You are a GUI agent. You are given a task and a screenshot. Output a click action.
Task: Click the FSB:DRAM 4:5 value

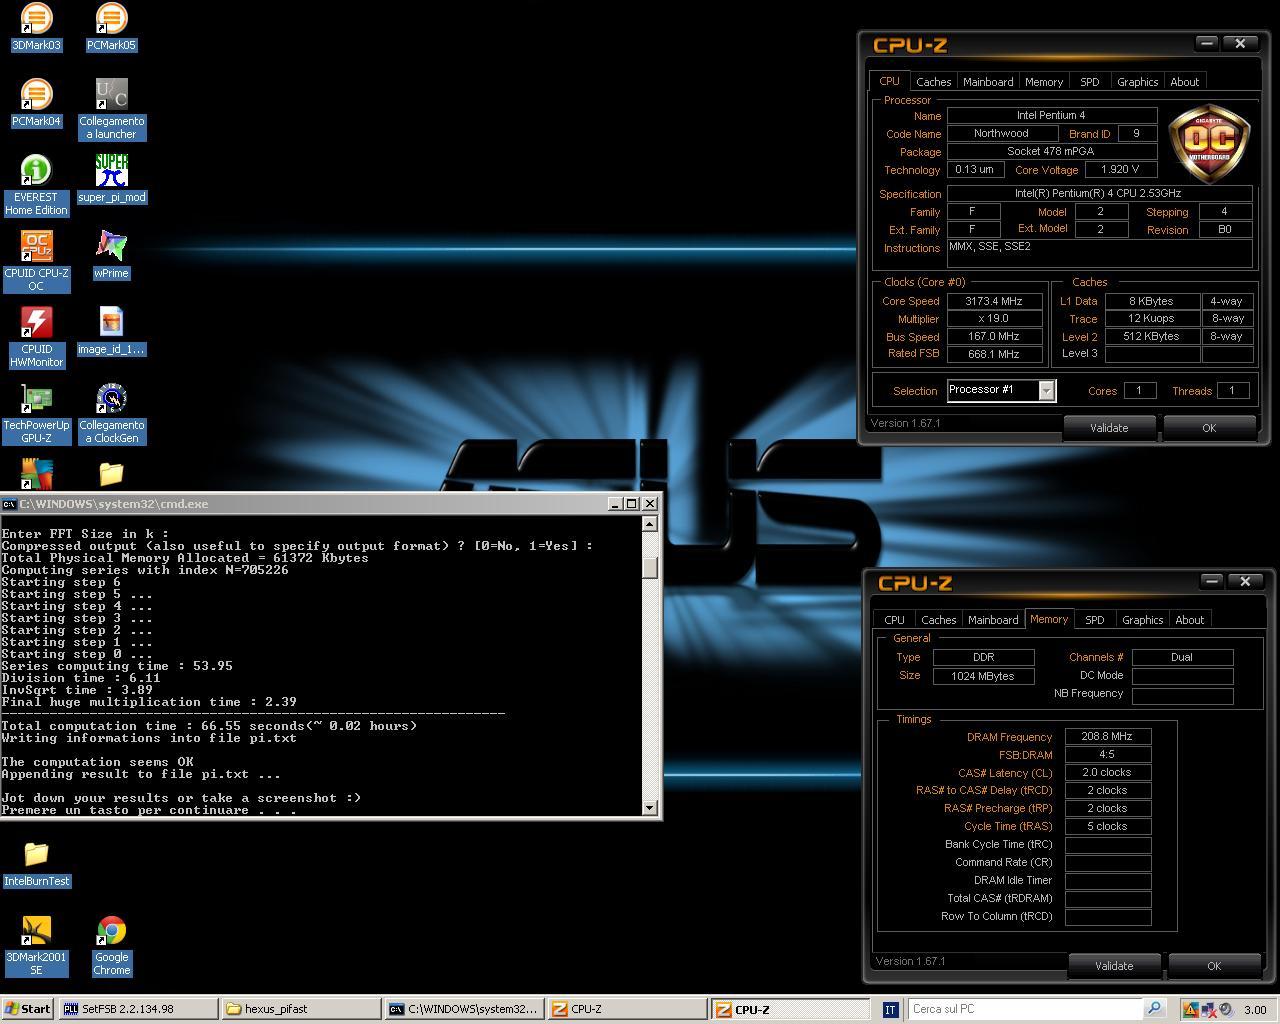(1107, 754)
